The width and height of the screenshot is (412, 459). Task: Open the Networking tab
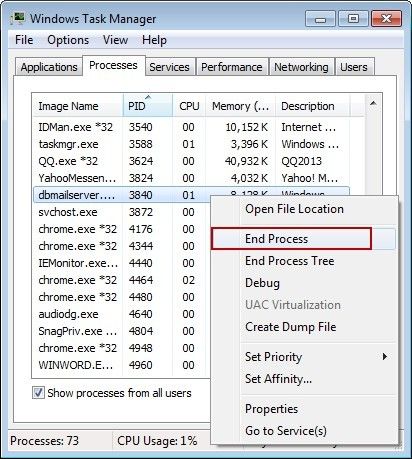coord(301,67)
